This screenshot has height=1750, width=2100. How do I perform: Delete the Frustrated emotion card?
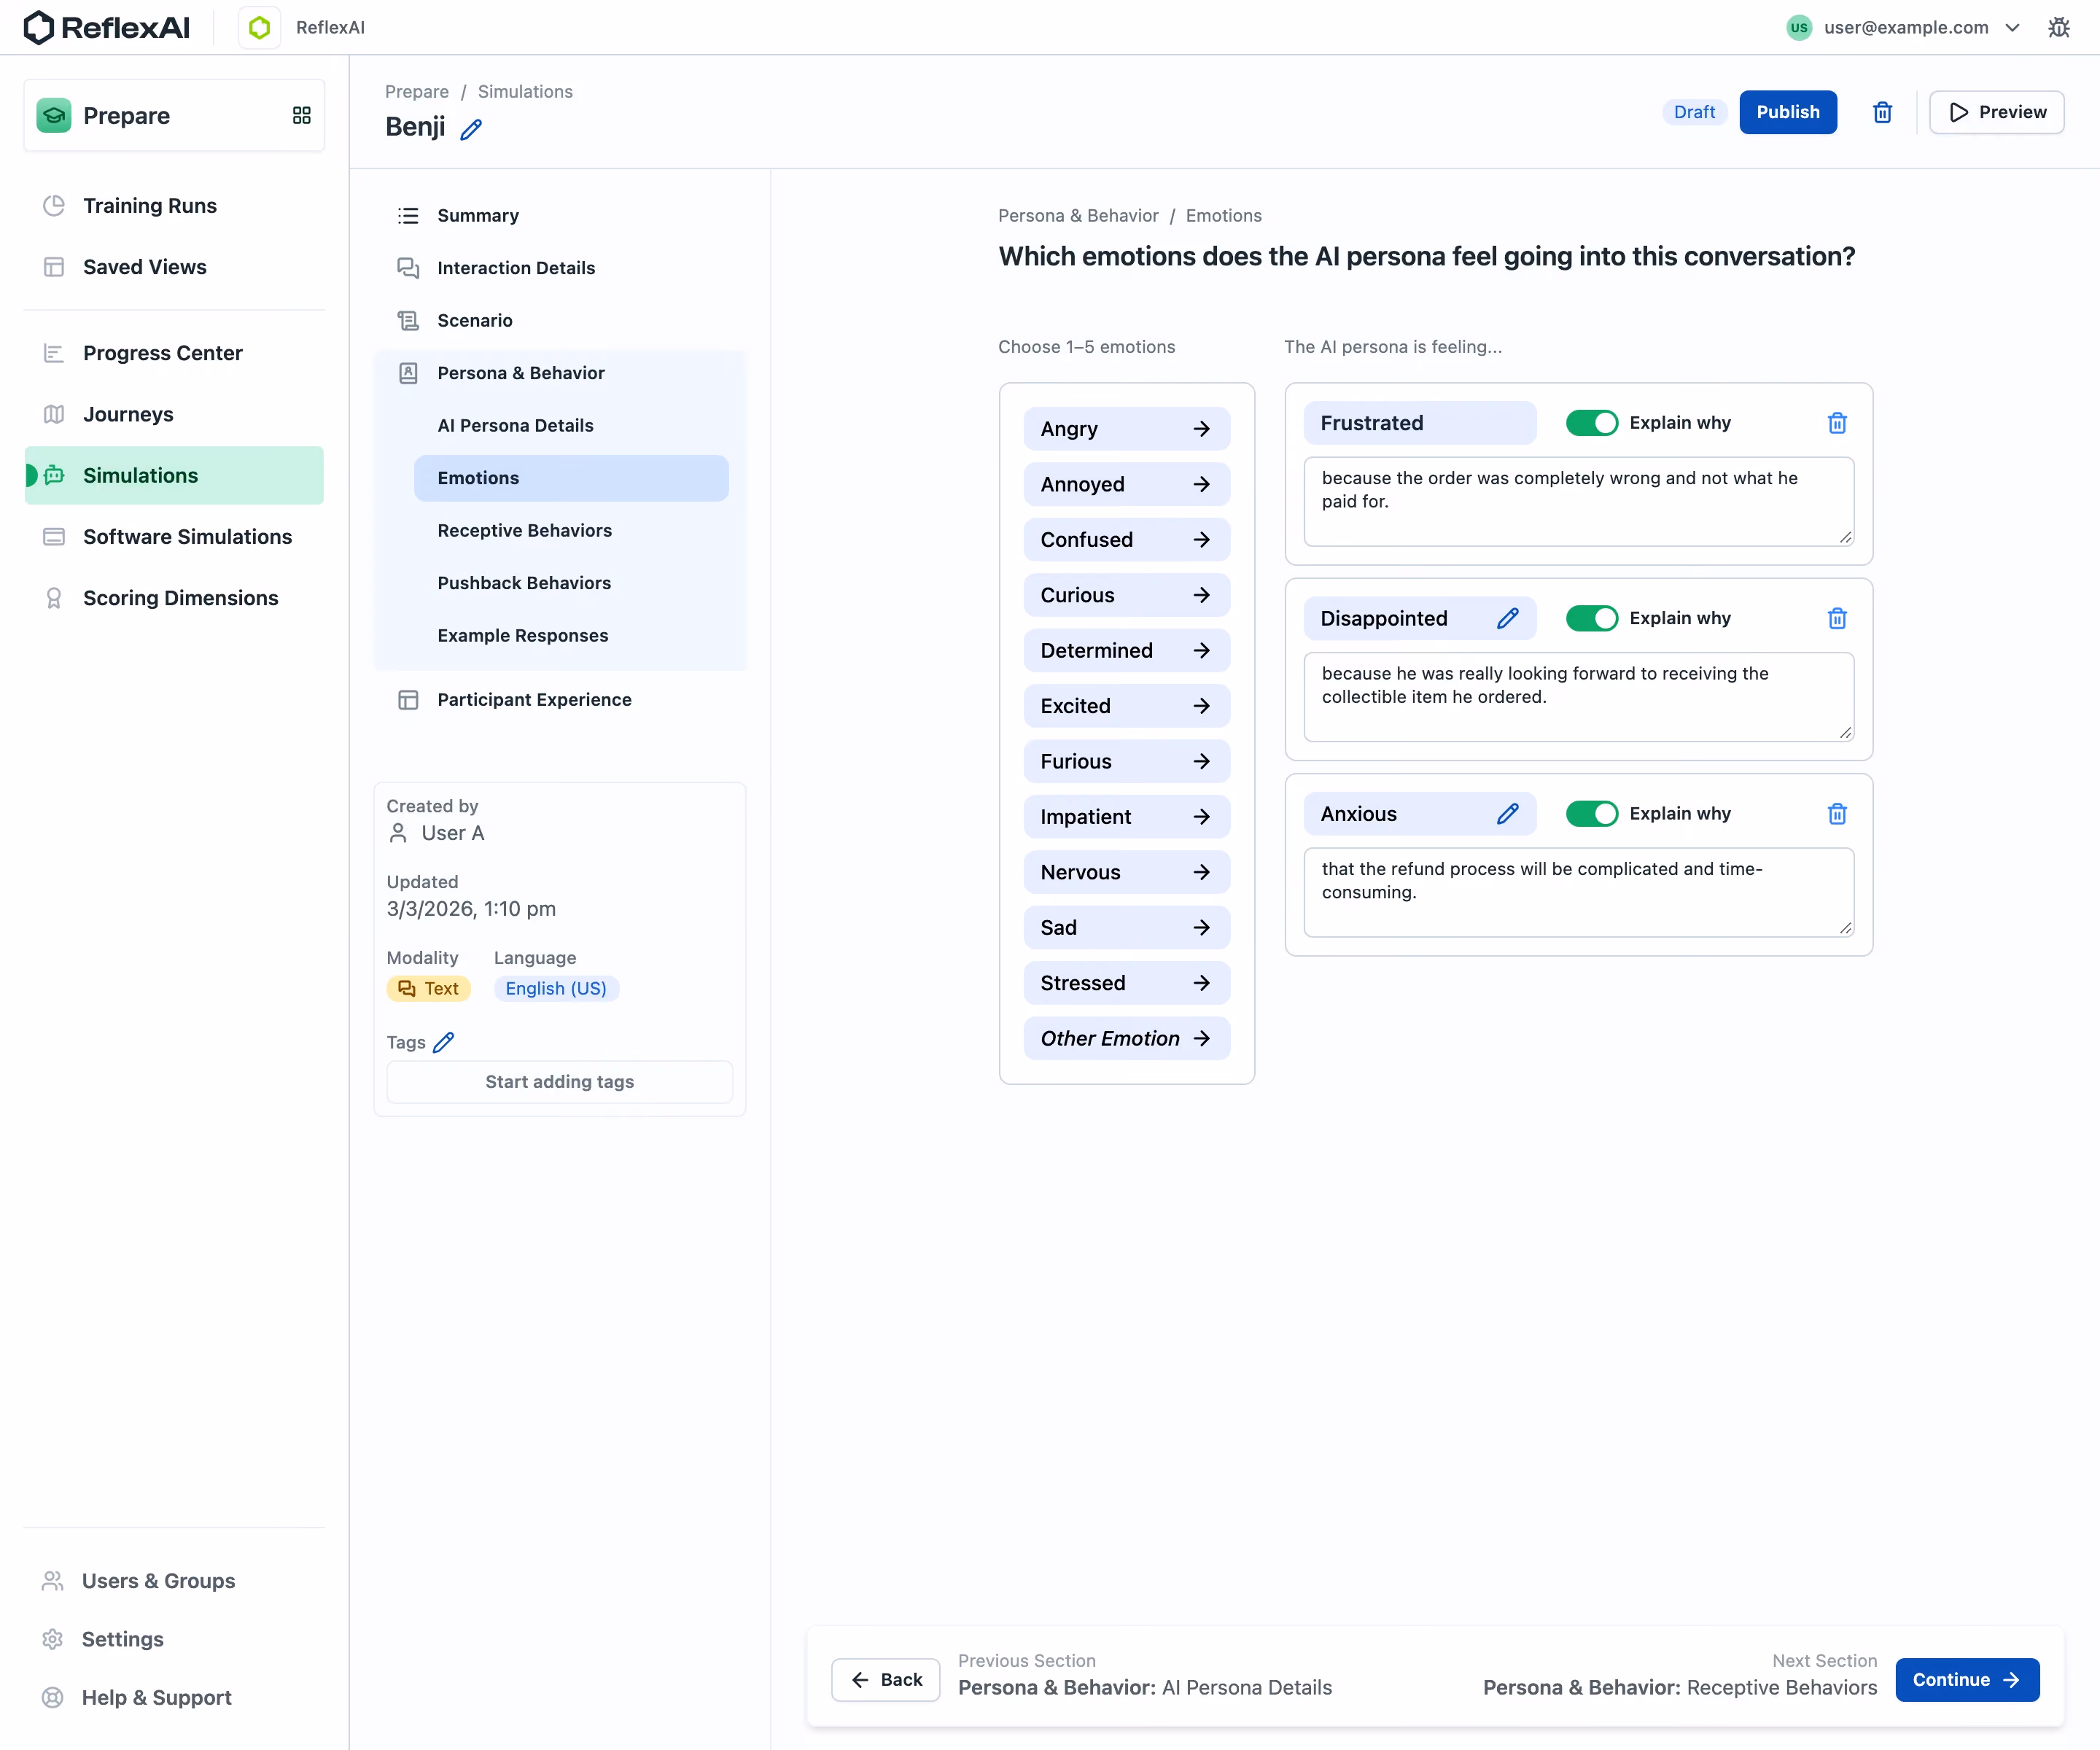[x=1837, y=423]
